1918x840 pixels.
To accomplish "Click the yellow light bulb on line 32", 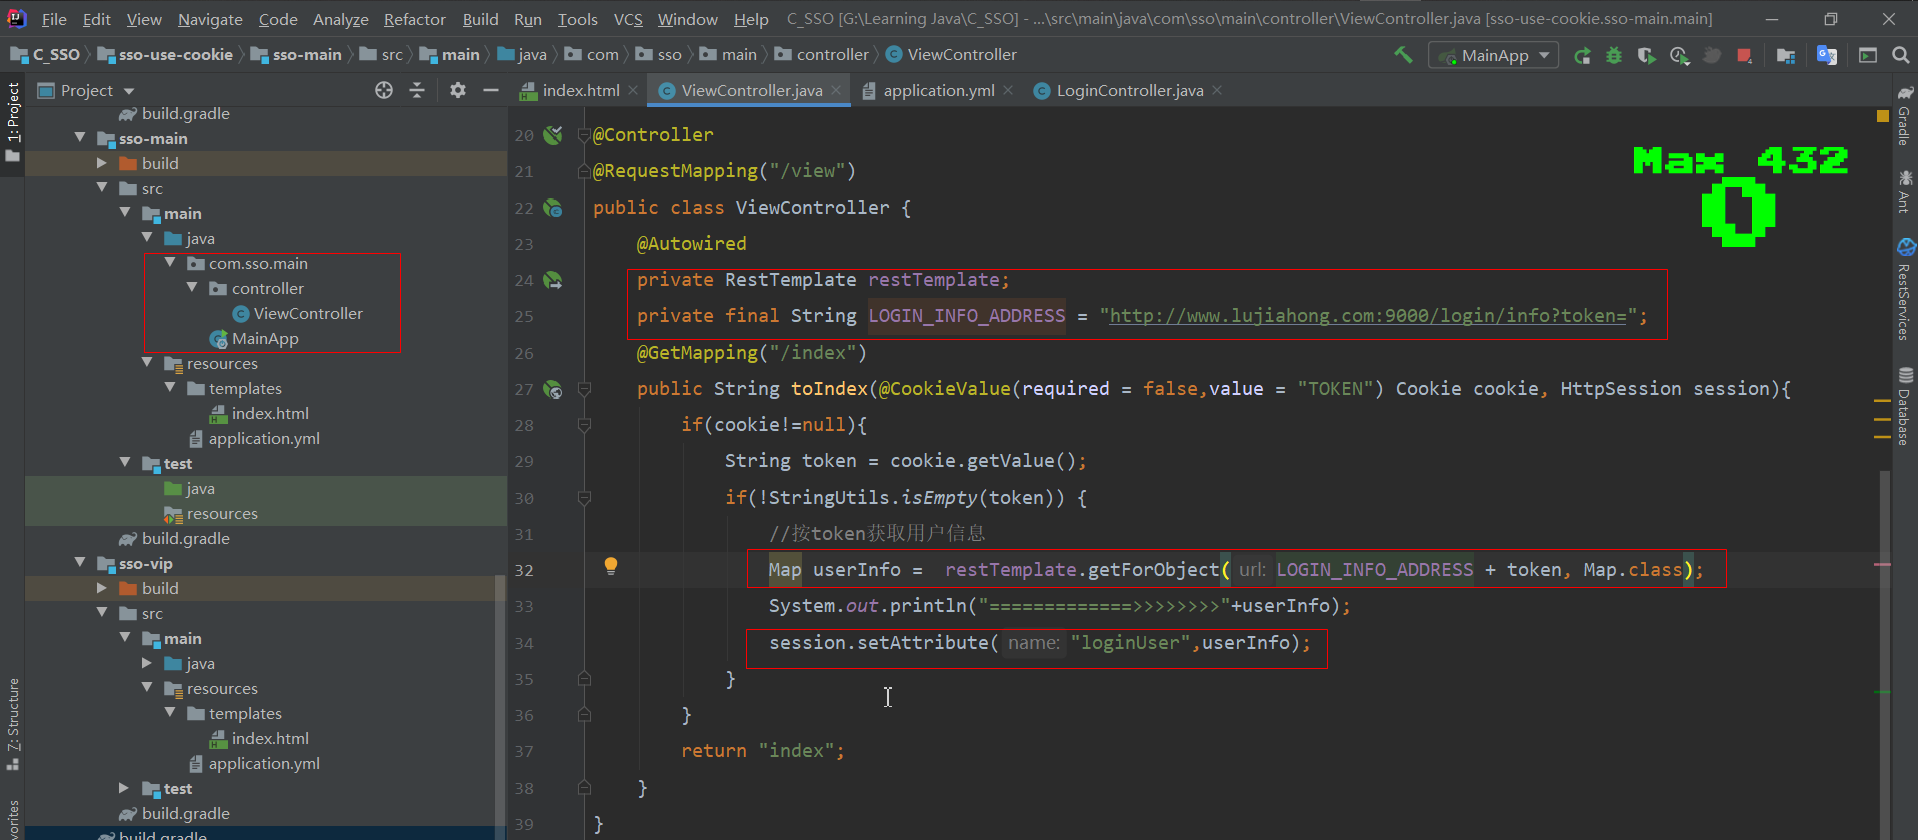I will pos(611,566).
